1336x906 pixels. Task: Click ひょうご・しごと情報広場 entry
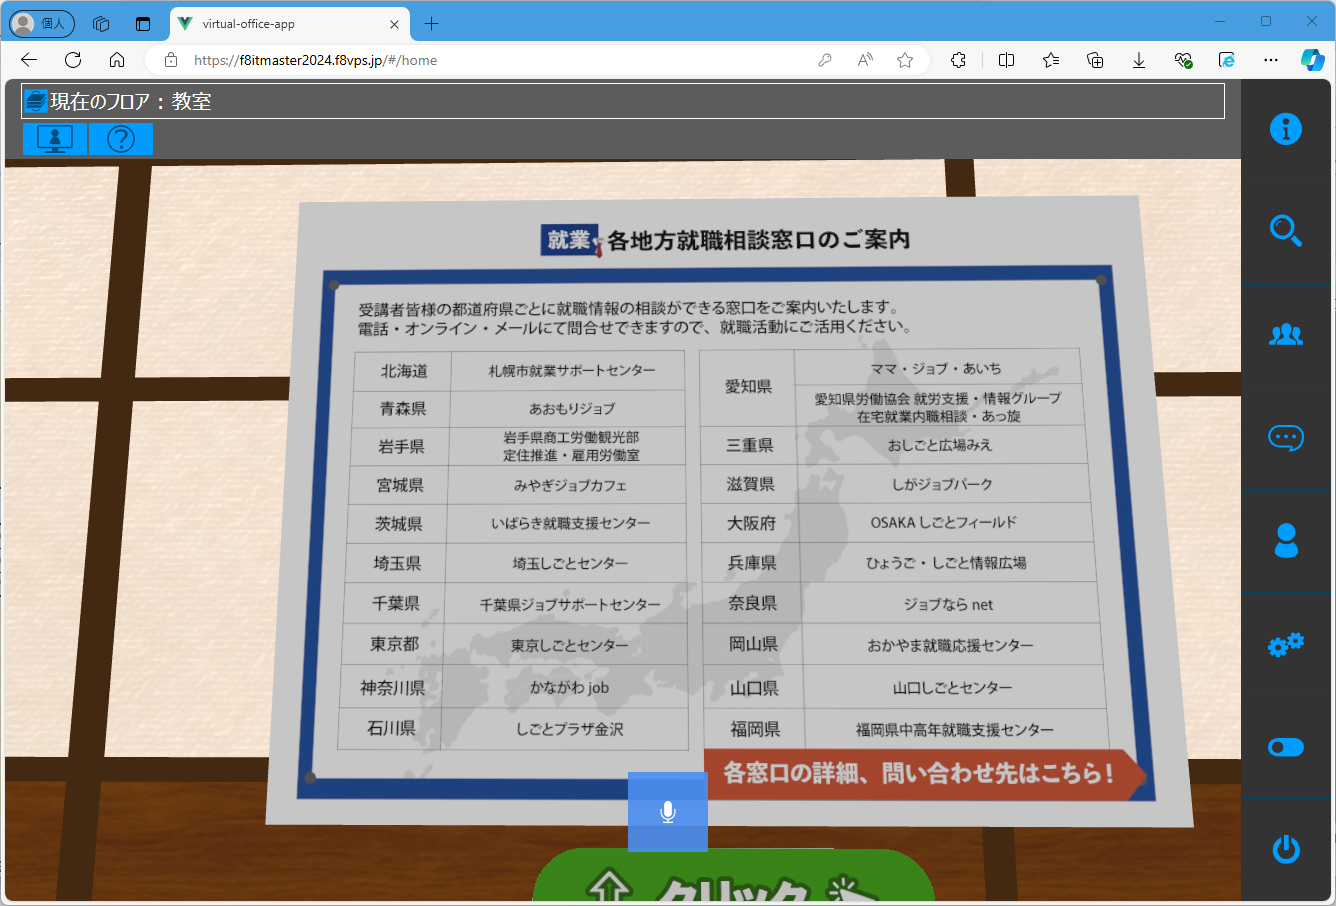click(946, 563)
